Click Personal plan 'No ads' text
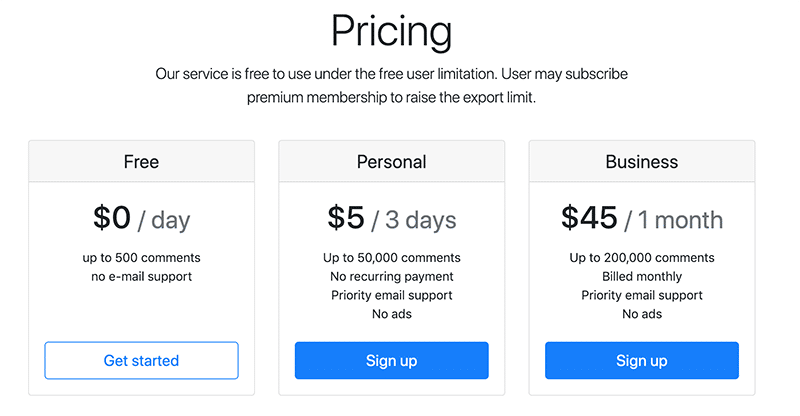The width and height of the screenshot is (800, 416). point(391,314)
